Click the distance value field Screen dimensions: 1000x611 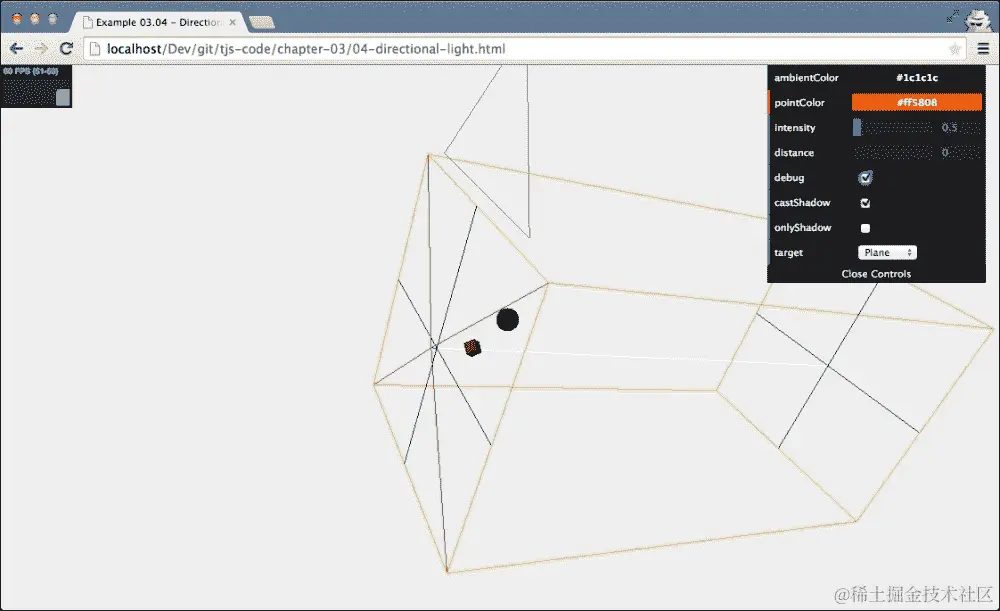[x=959, y=152]
